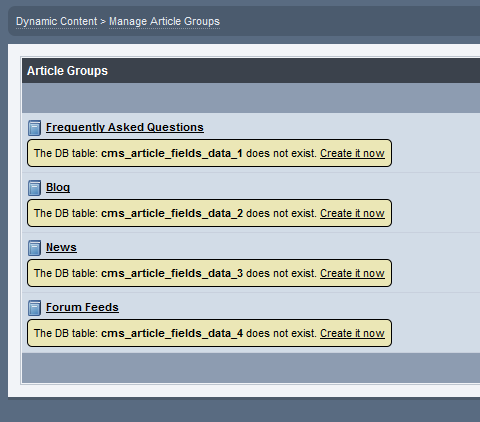Create the missing table for Forum Feeds
Image resolution: width=480 pixels, height=422 pixels.
point(352,333)
